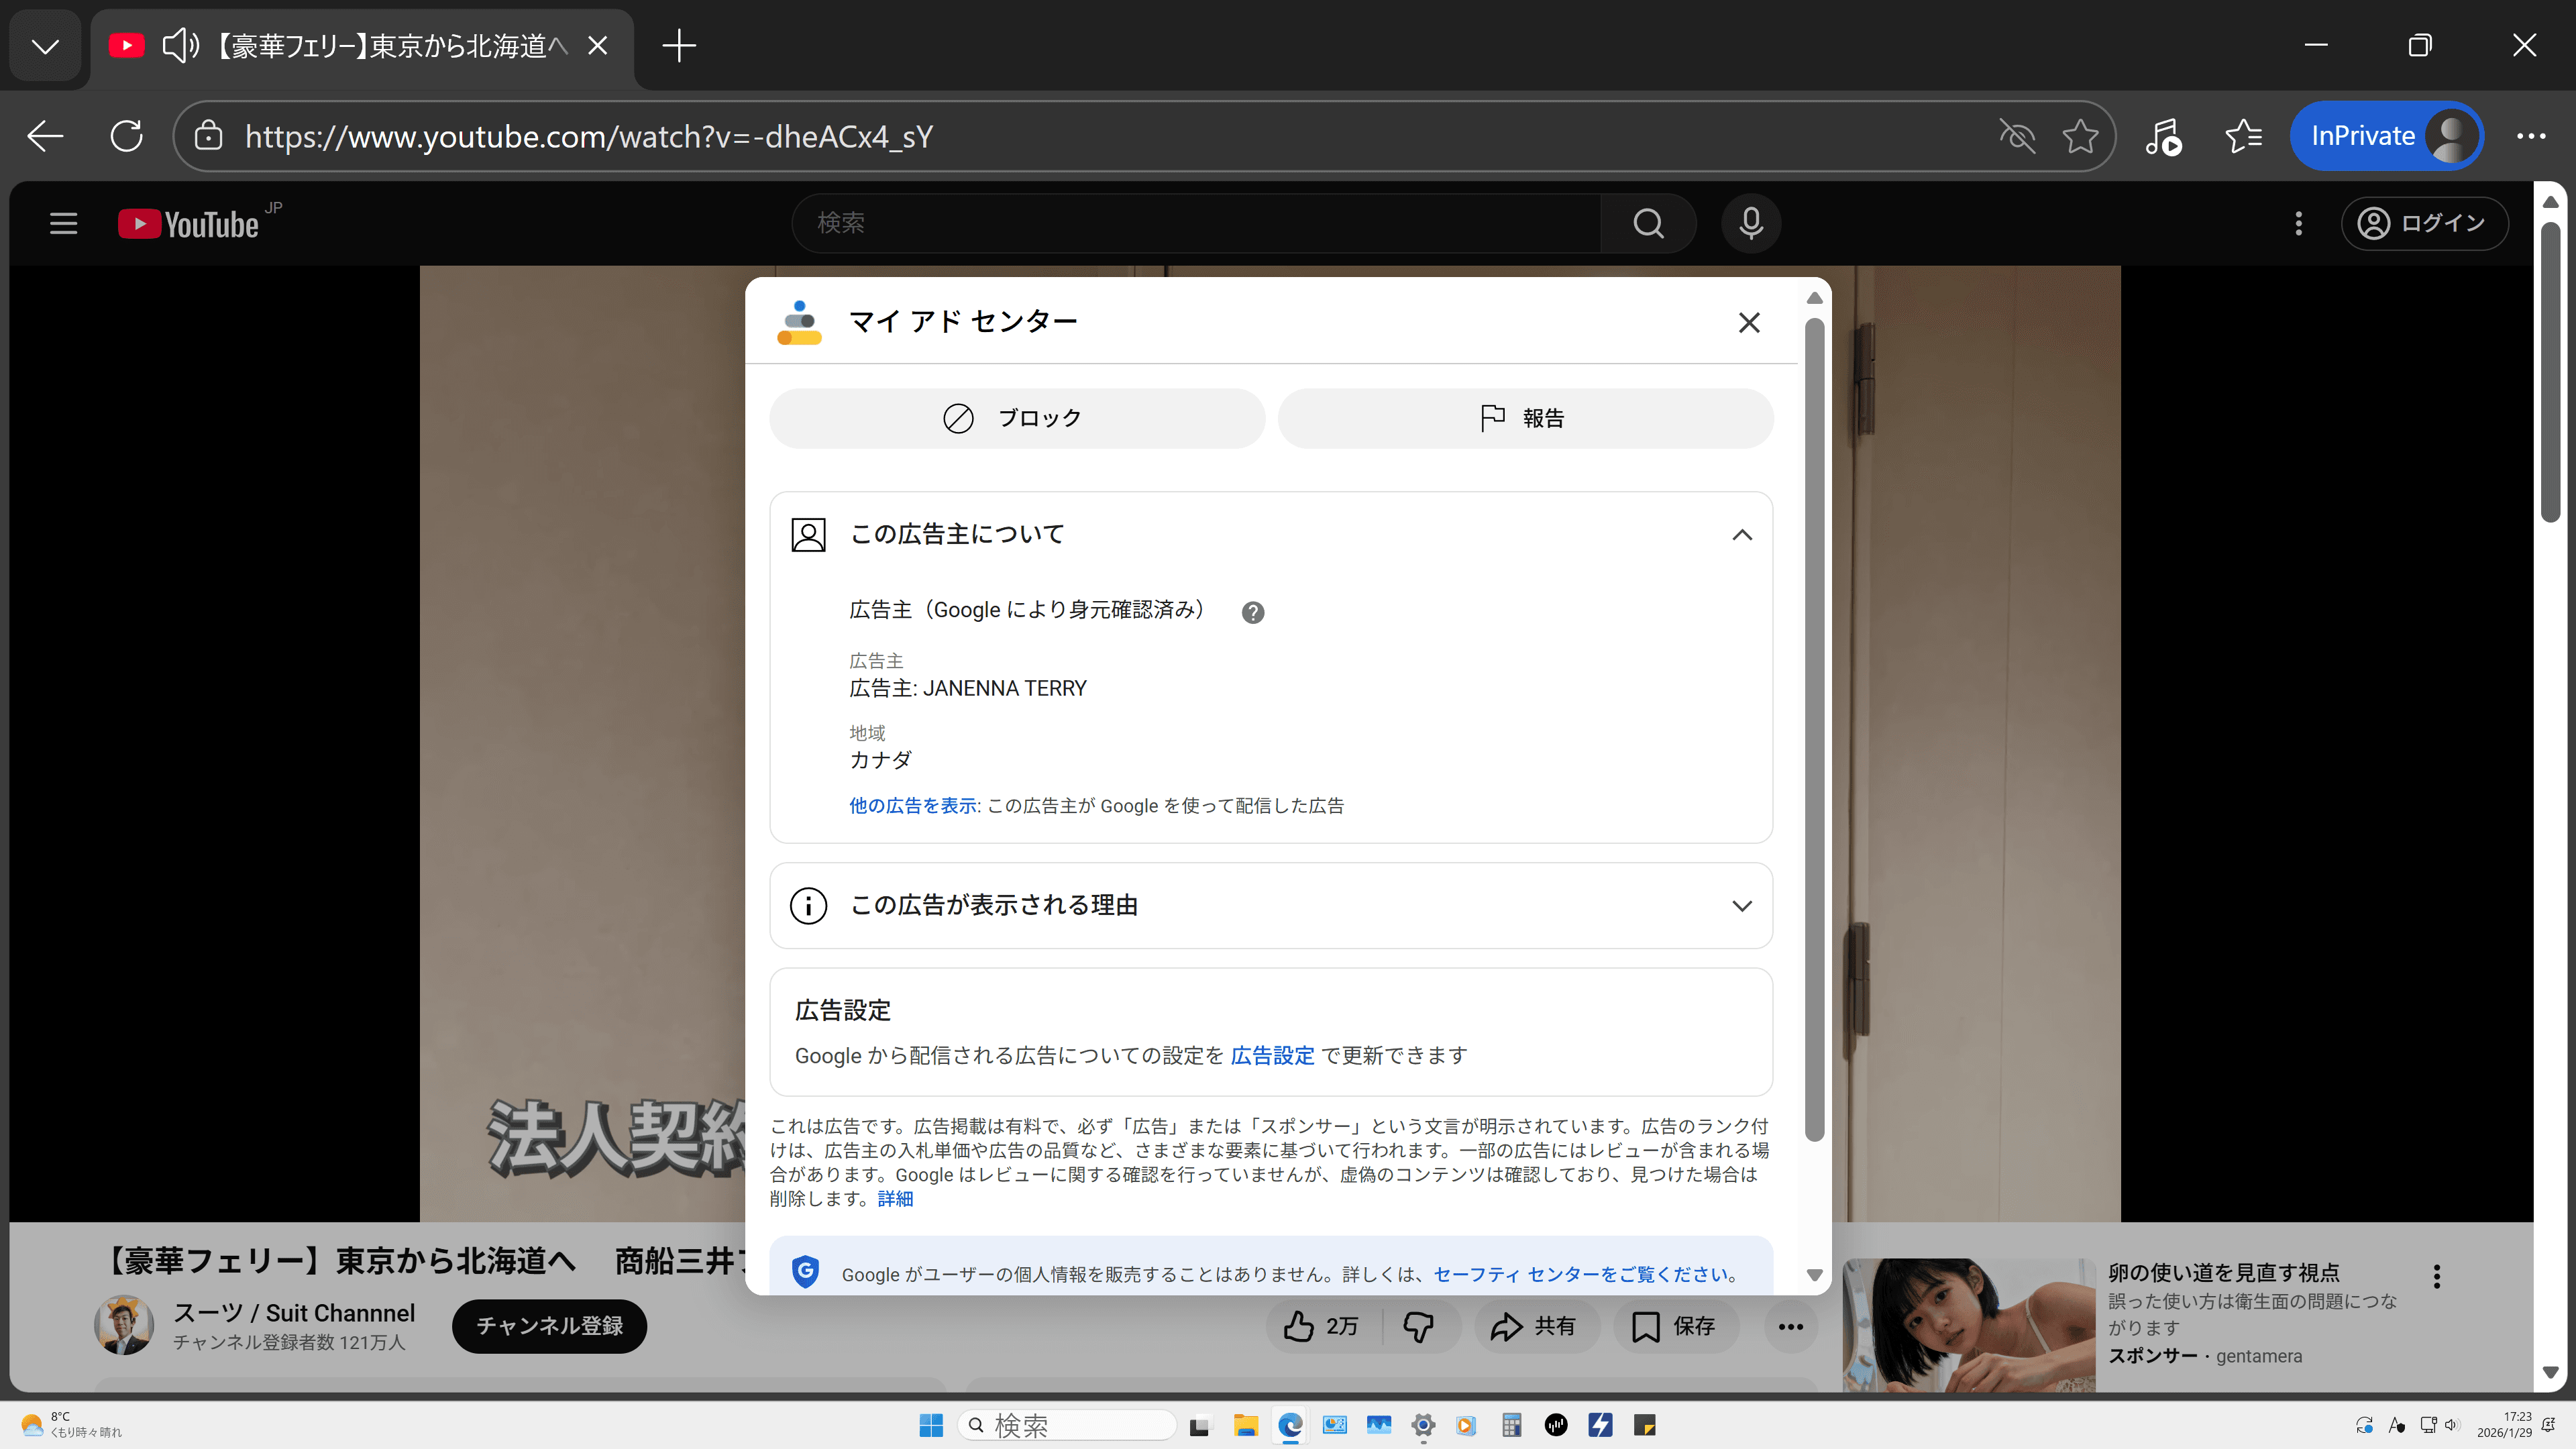The height and width of the screenshot is (1449, 2576).
Task: Close the My Ad Center dialog
Action: [x=1748, y=322]
